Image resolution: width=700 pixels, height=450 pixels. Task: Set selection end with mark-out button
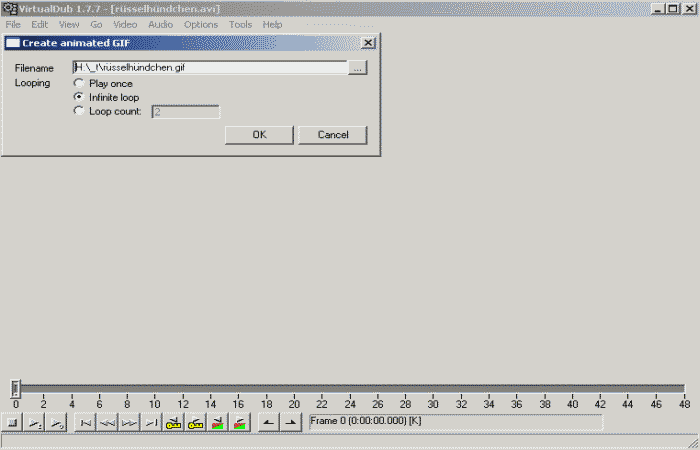[290, 424]
